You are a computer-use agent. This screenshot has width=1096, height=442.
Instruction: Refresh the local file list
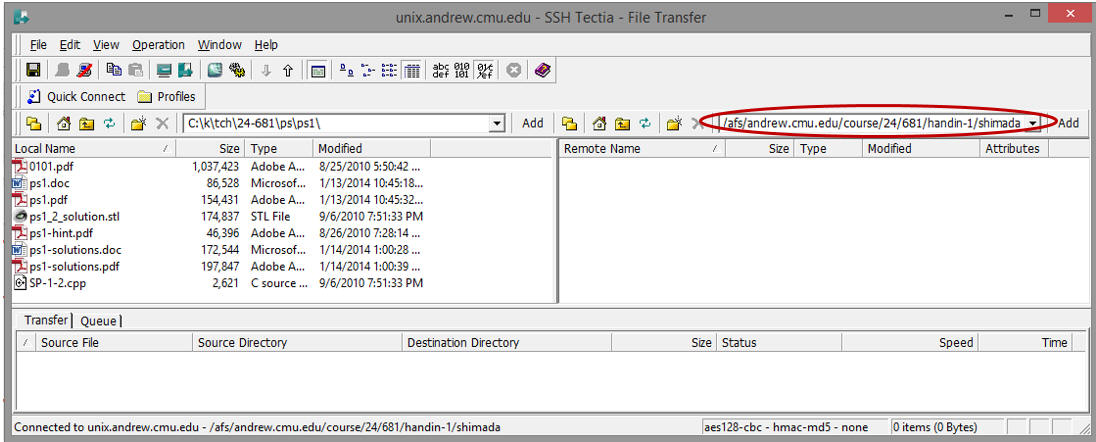pyautogui.click(x=109, y=123)
